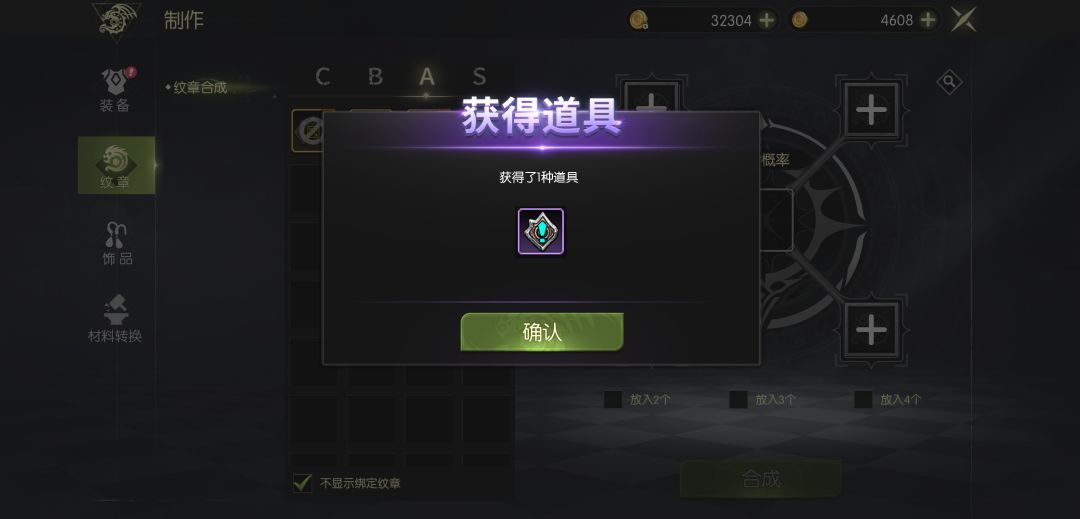Switch to grade S tab
Viewport: 1080px width, 519px height.
[479, 76]
